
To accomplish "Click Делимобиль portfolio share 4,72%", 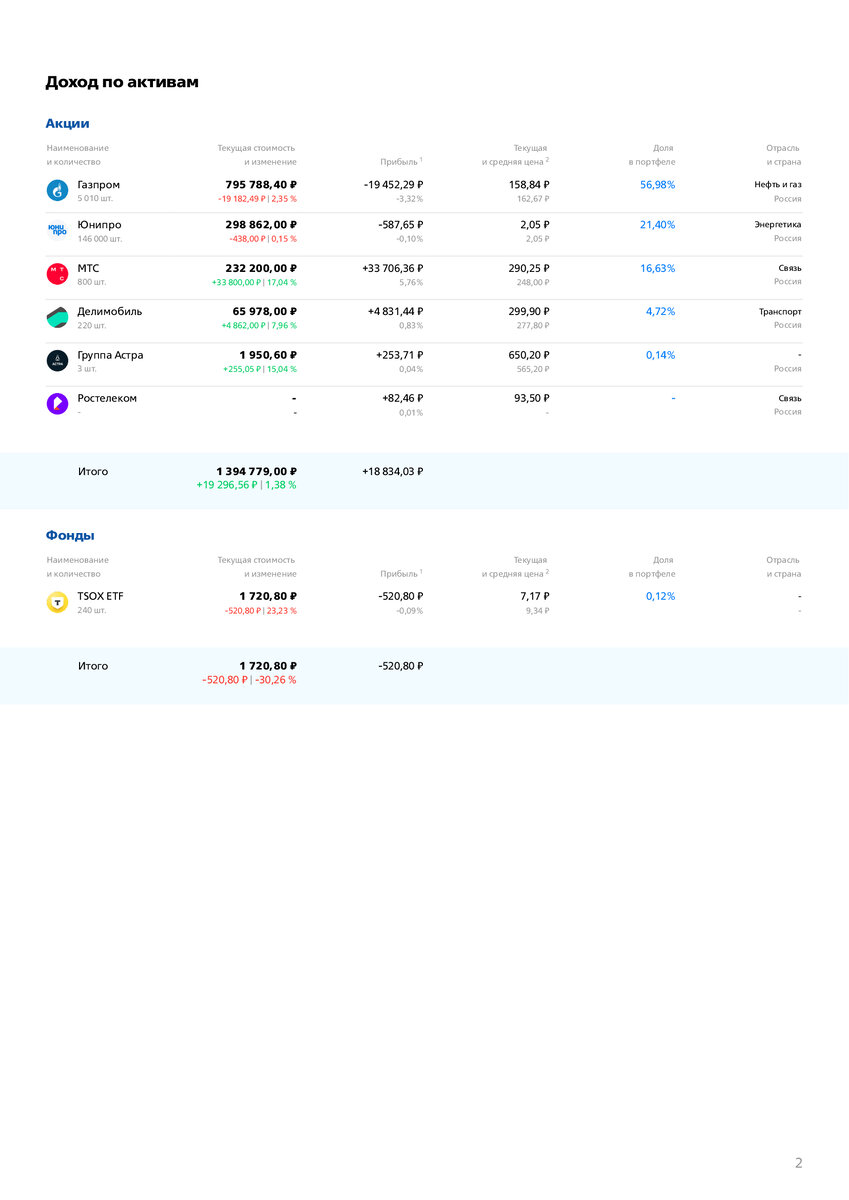I will coord(660,312).
